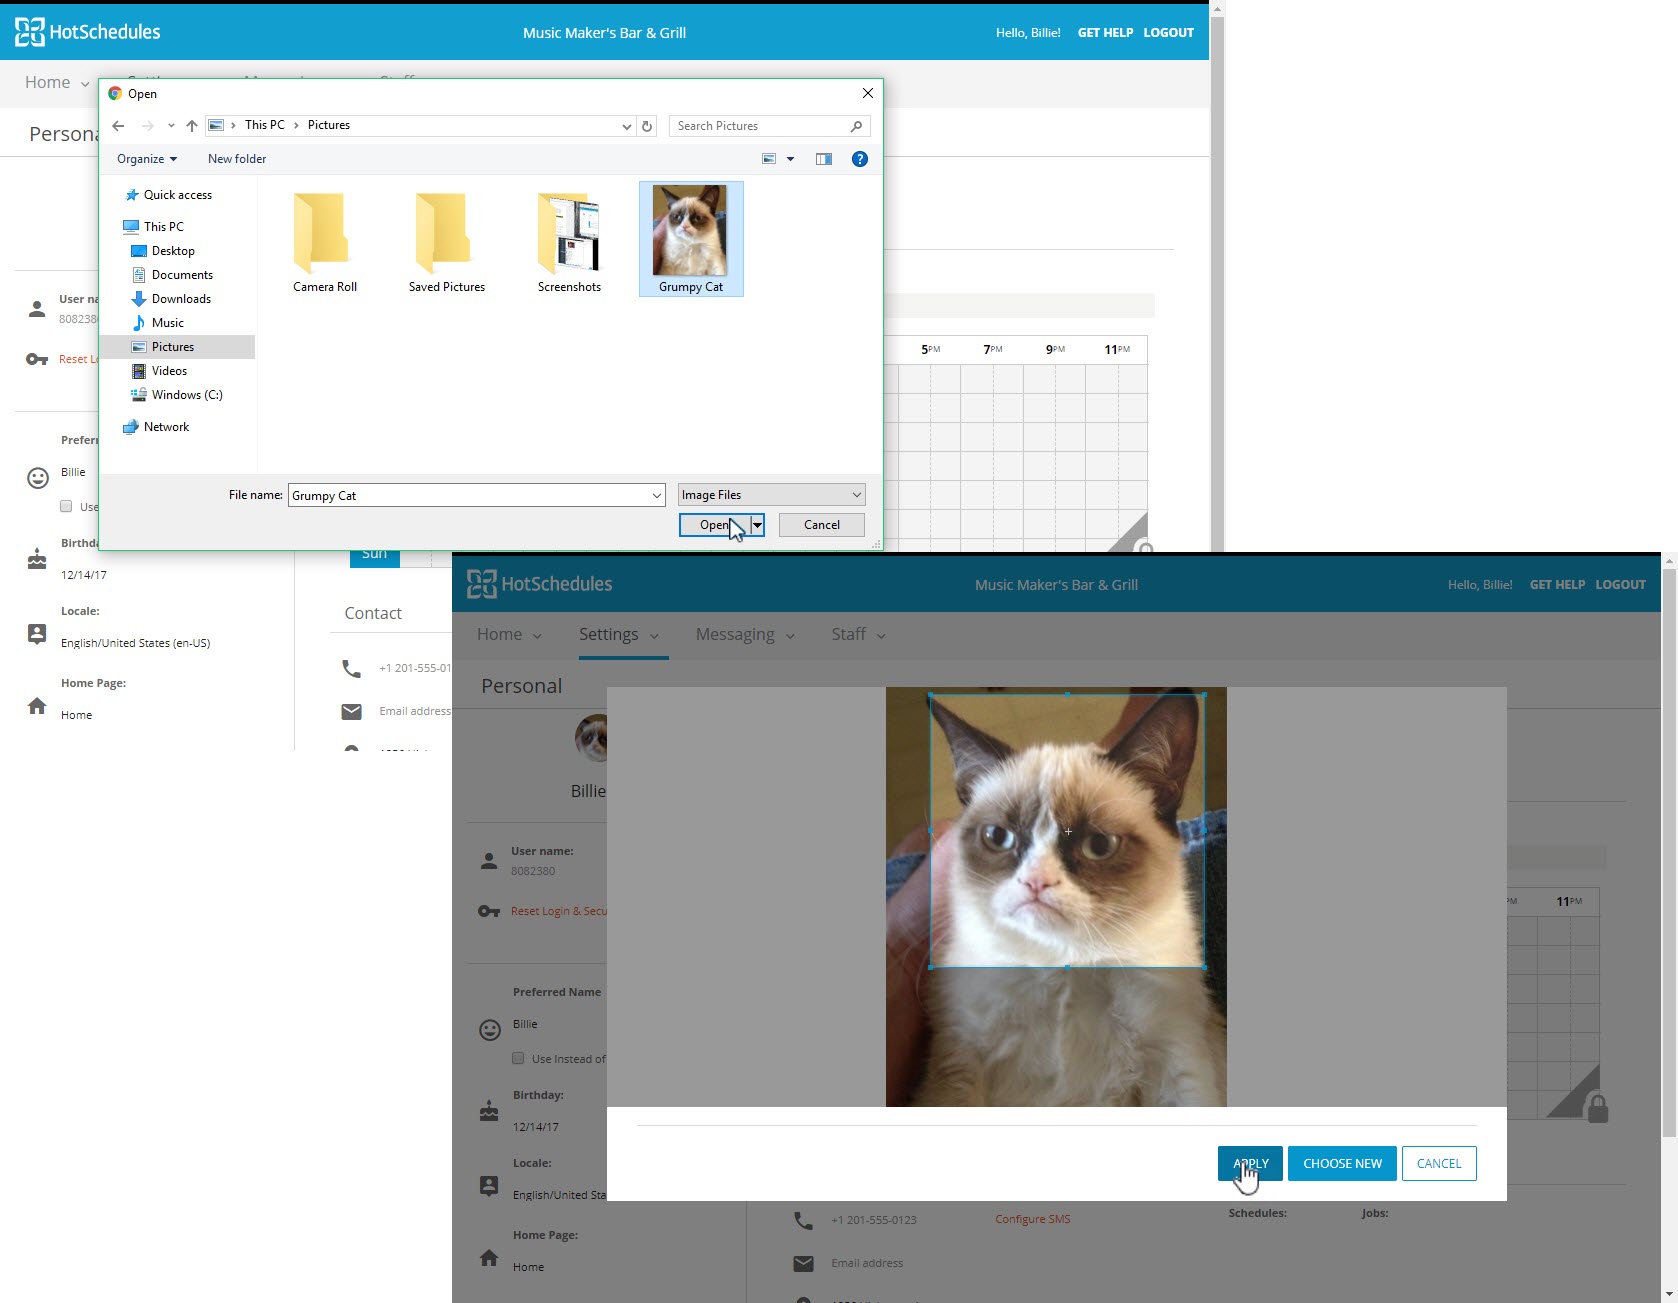
Task: Open the Home menu in lower window
Action: click(509, 635)
